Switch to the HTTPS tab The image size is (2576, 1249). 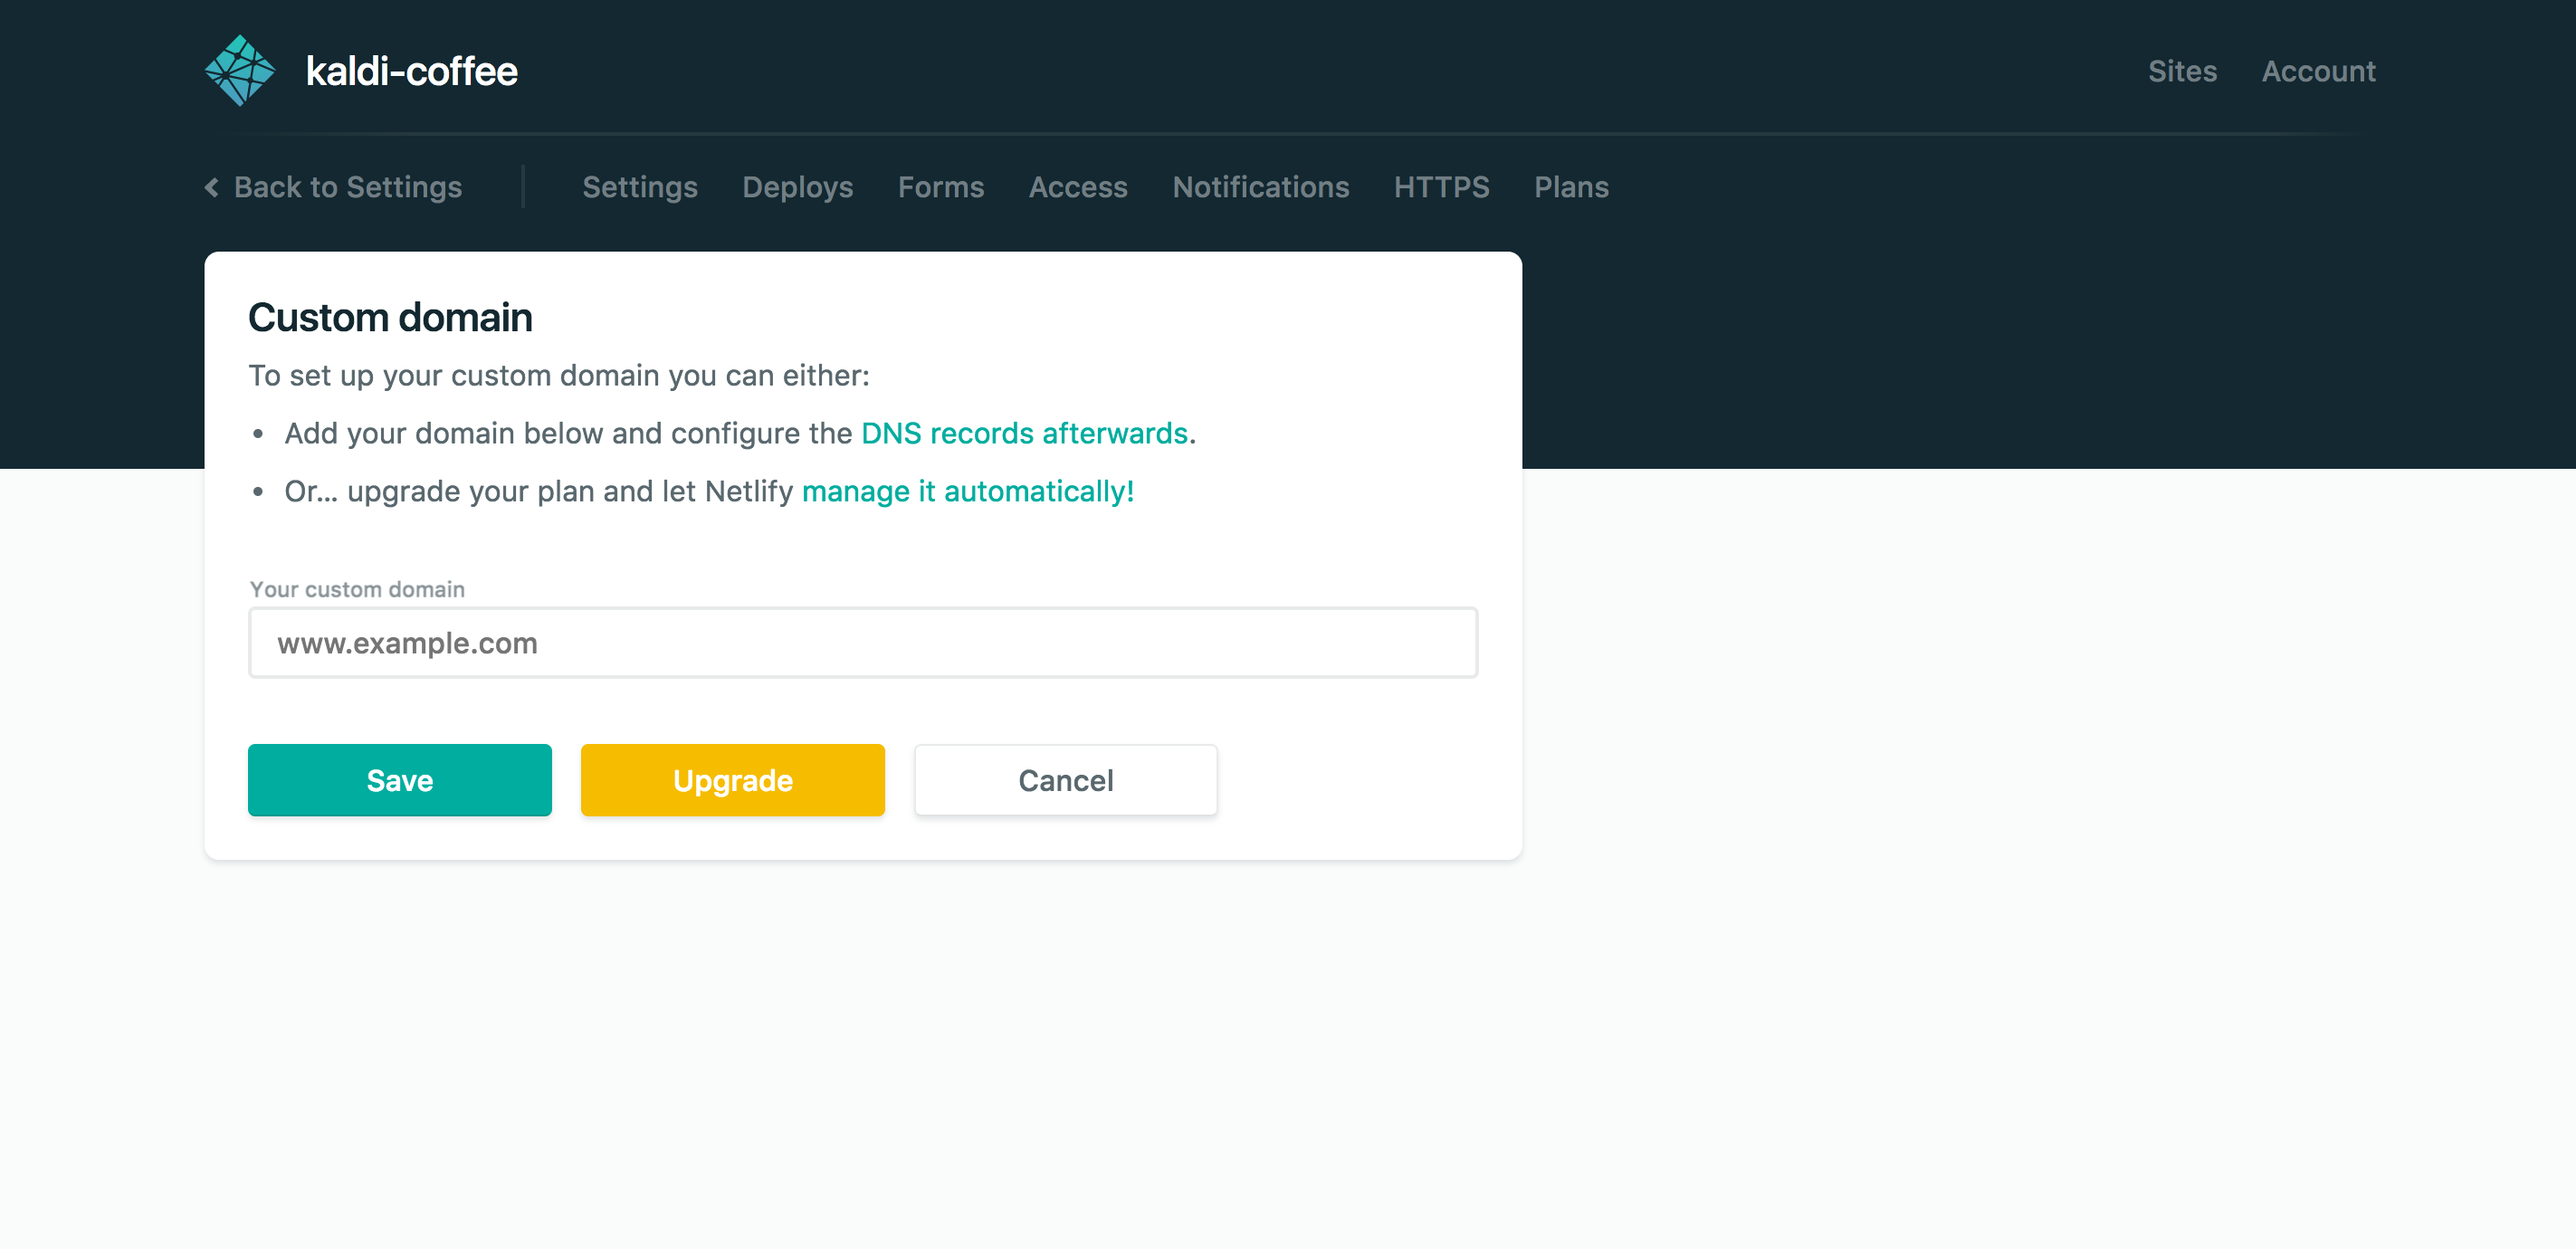tap(1441, 187)
